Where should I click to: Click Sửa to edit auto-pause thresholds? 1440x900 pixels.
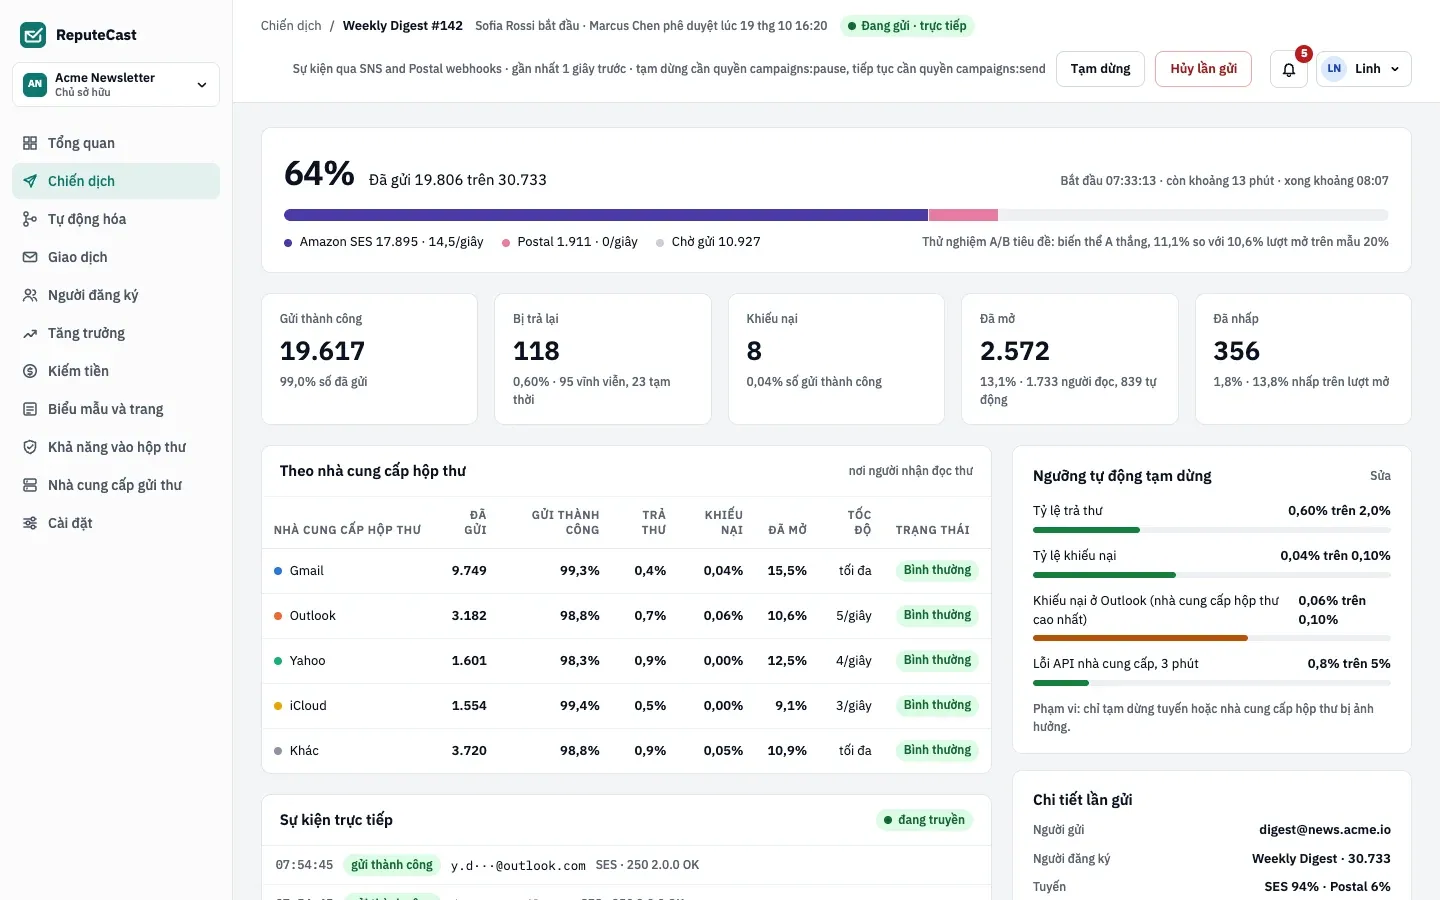point(1380,476)
